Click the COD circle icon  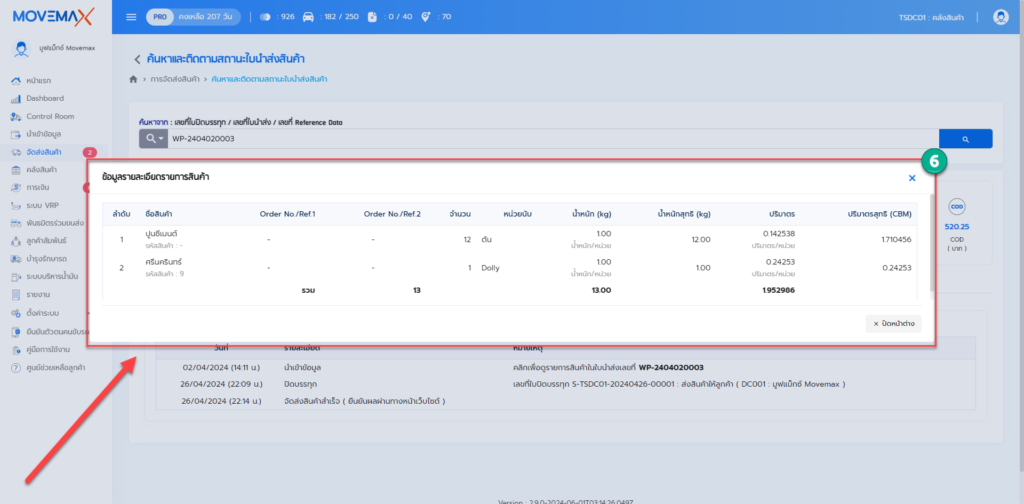(x=955, y=204)
